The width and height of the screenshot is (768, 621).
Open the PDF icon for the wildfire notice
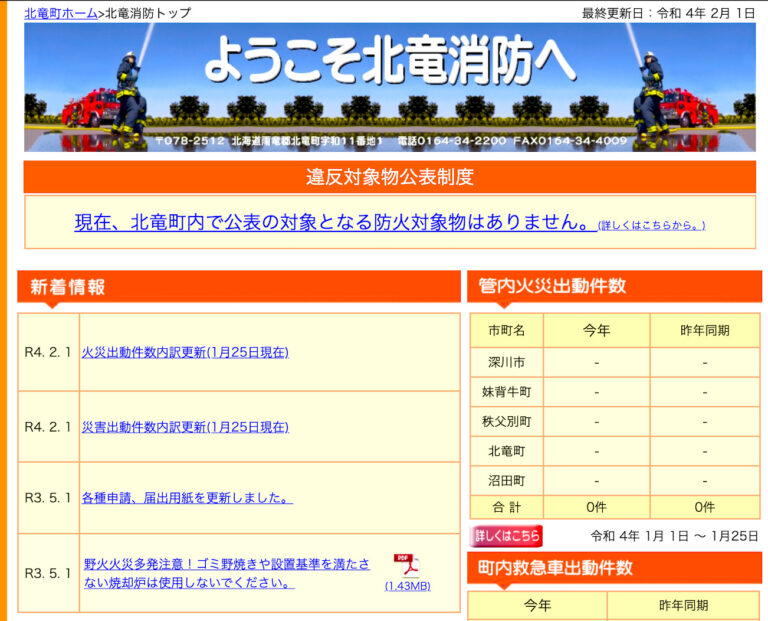pos(406,565)
